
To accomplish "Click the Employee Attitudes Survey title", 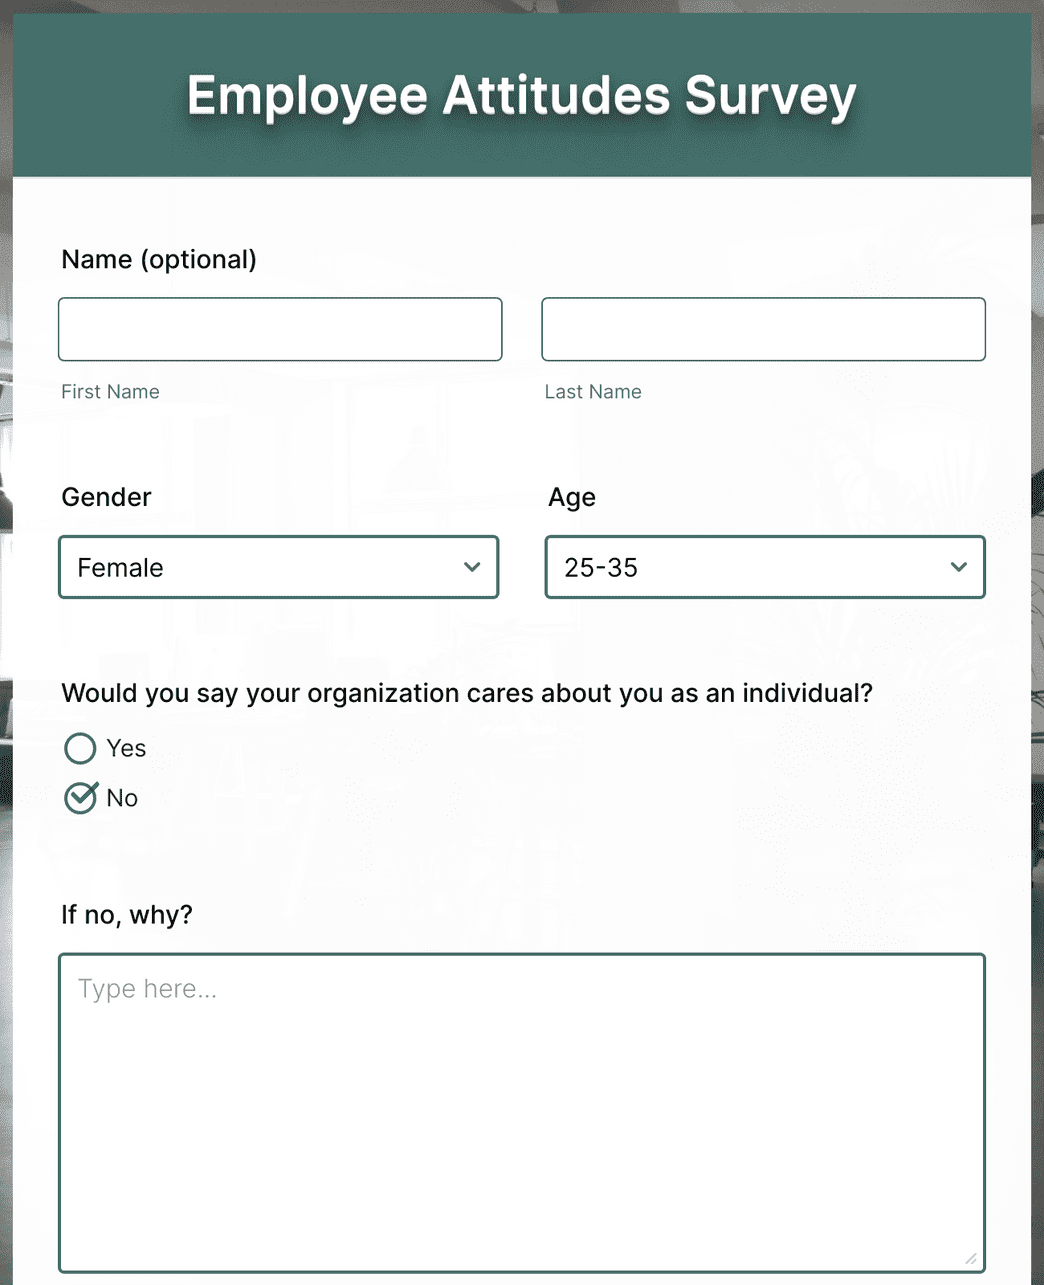I will (521, 95).
